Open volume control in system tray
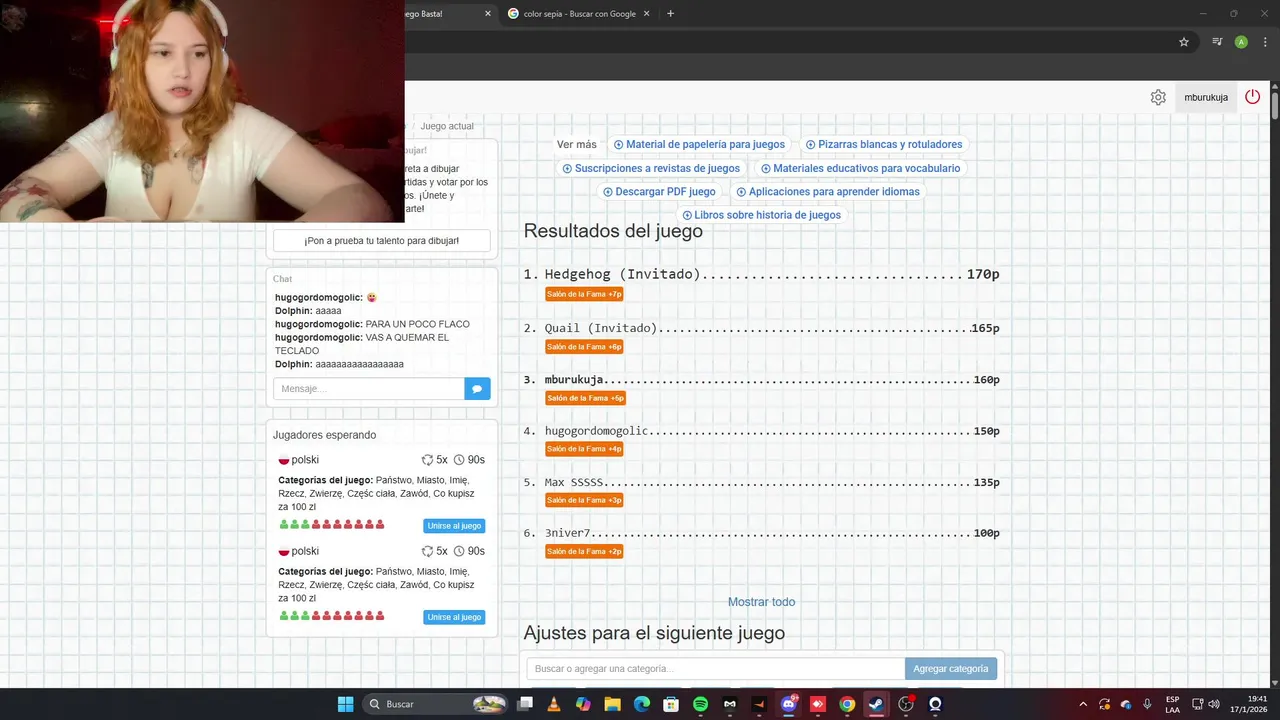The image size is (1280, 720). [x=1212, y=704]
